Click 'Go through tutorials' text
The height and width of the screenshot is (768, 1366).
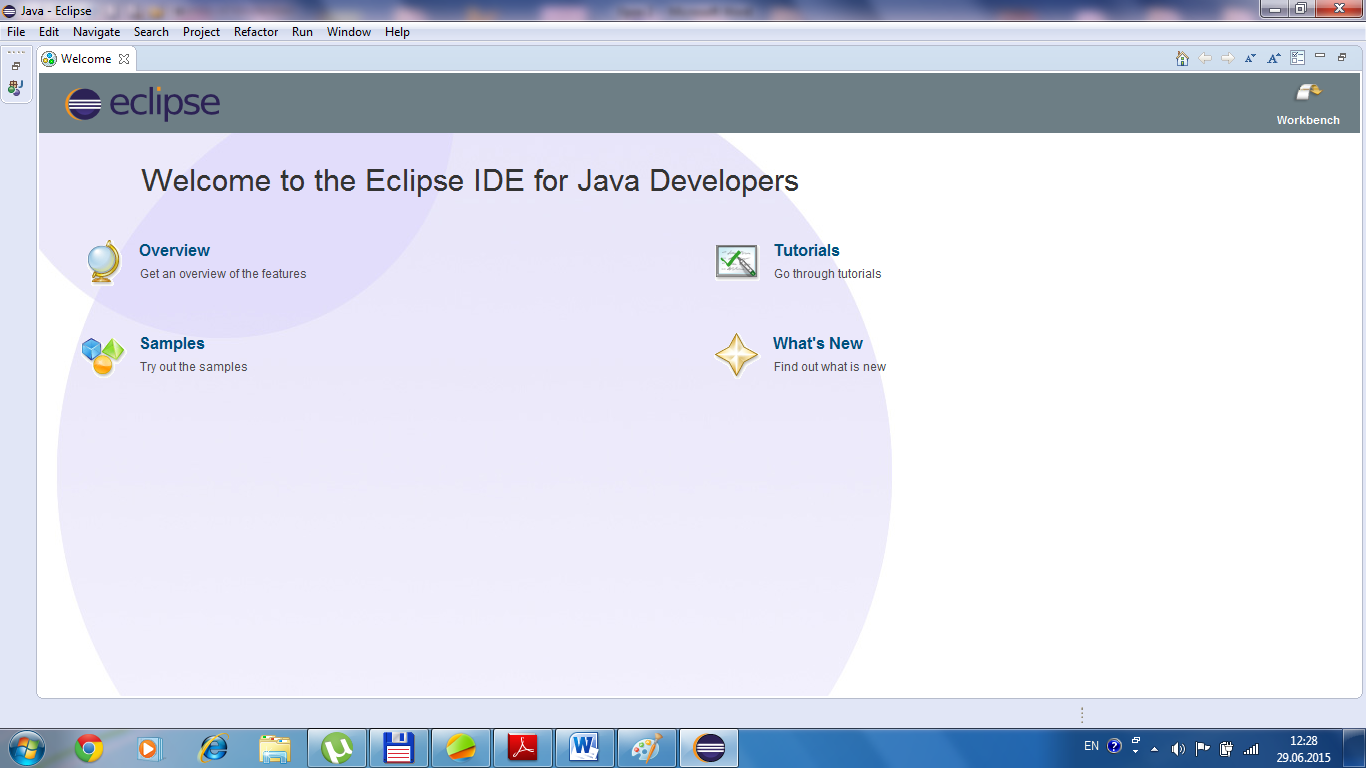(x=828, y=274)
